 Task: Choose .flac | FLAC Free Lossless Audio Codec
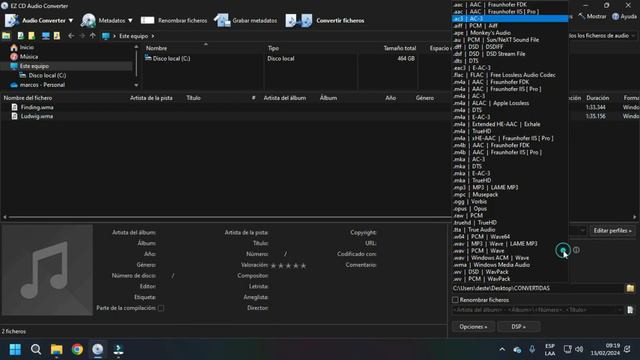pyautogui.click(x=510, y=75)
